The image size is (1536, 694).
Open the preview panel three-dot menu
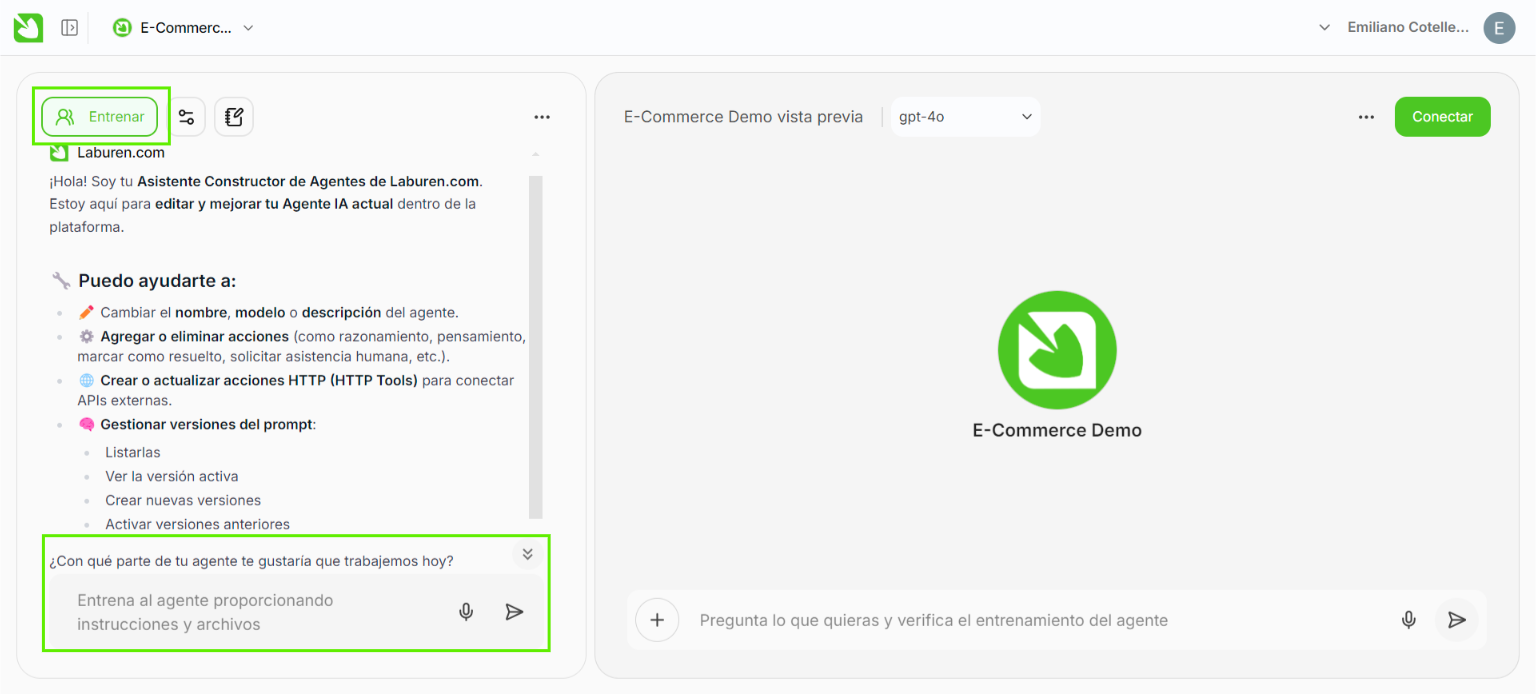(x=1366, y=117)
